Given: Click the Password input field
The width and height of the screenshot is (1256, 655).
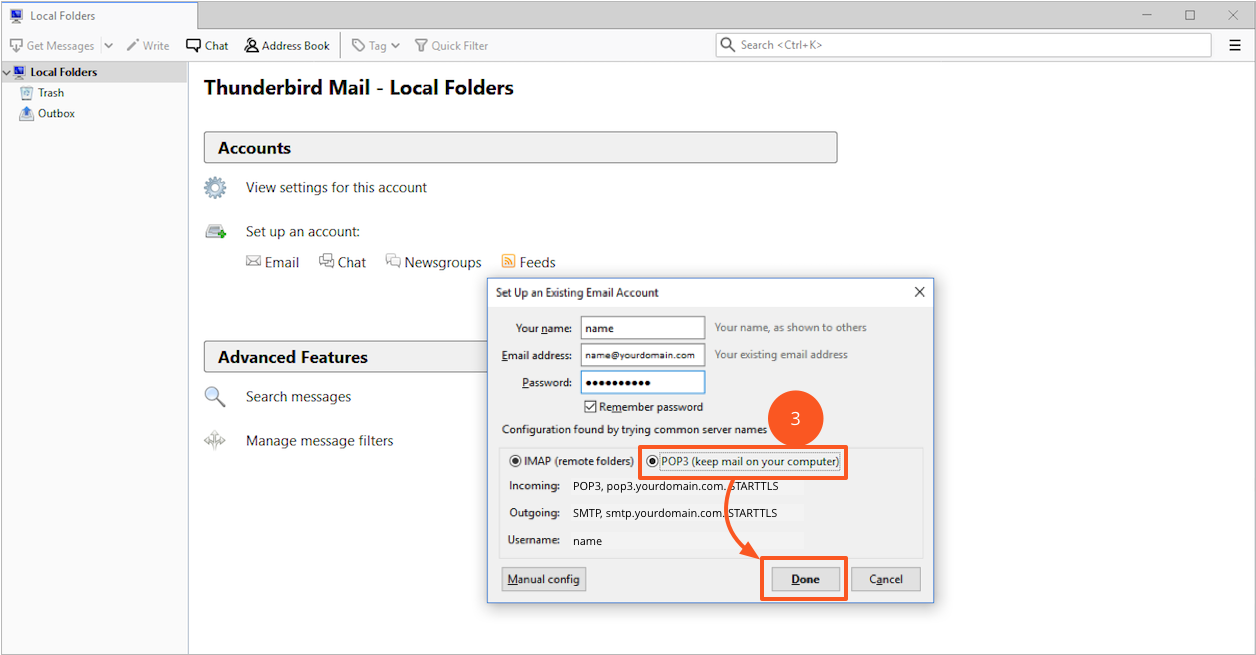Looking at the screenshot, I should [x=643, y=382].
